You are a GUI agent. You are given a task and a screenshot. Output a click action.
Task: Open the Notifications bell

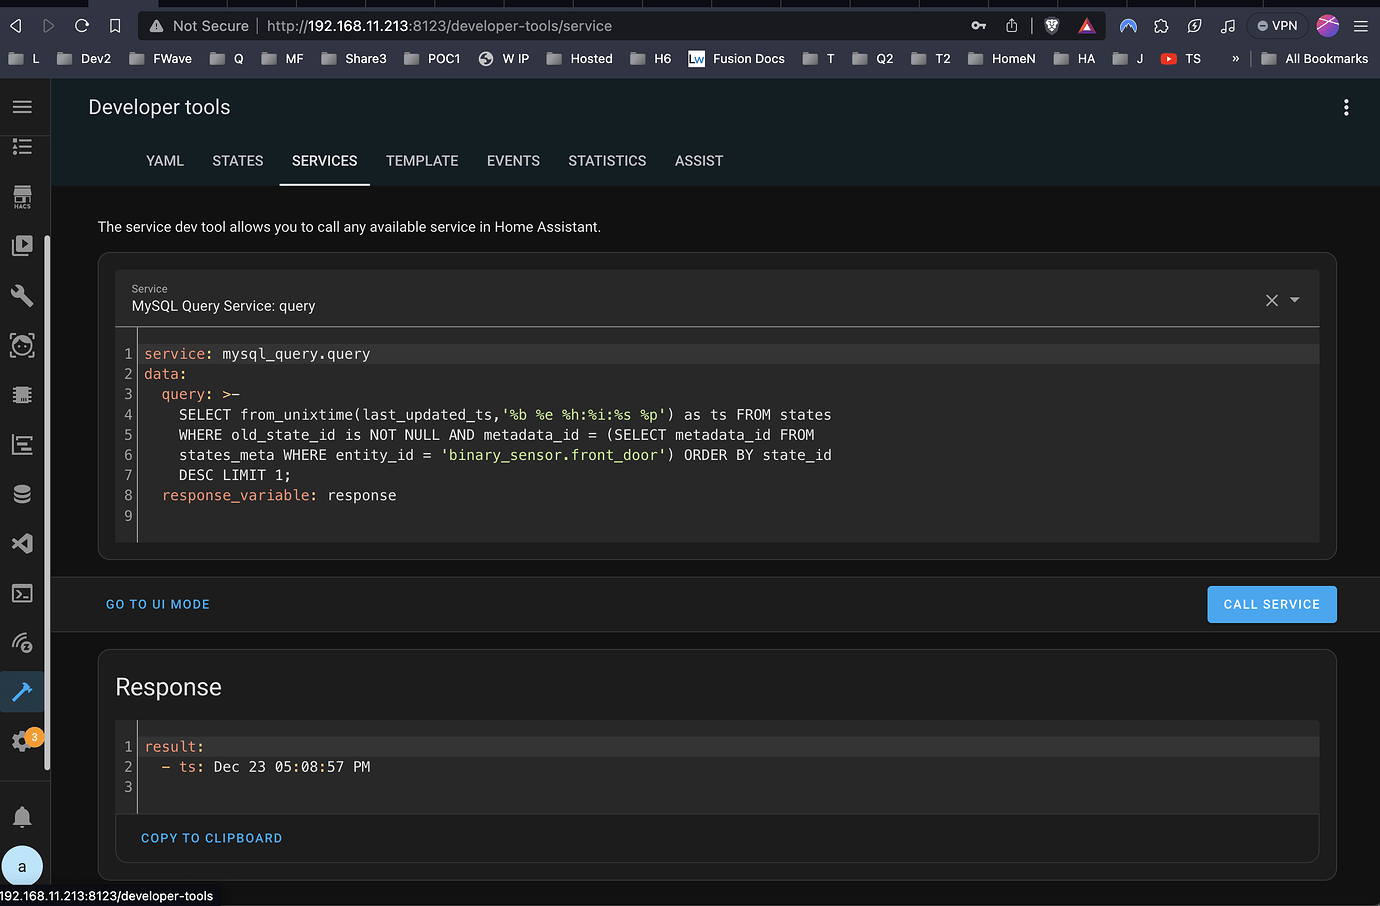[x=22, y=817]
